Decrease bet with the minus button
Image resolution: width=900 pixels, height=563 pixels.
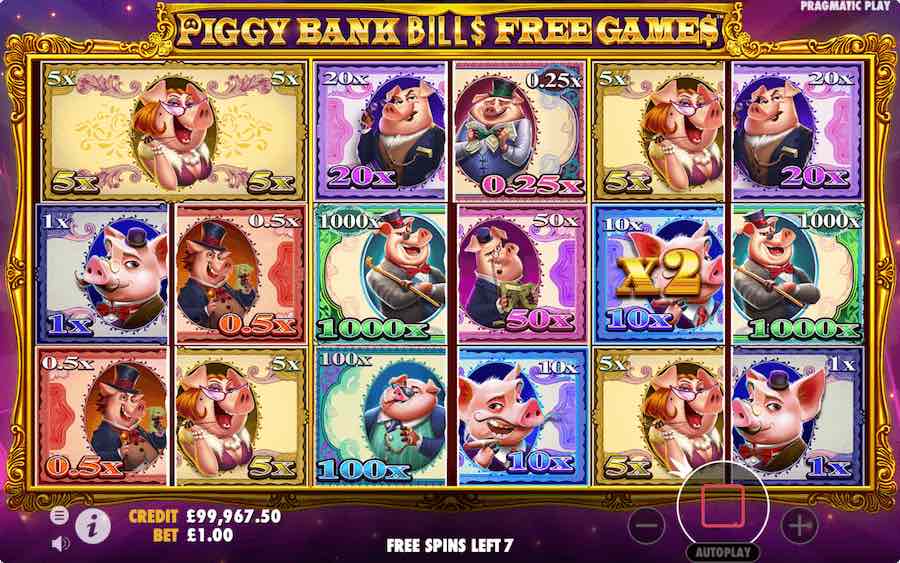[x=646, y=525]
